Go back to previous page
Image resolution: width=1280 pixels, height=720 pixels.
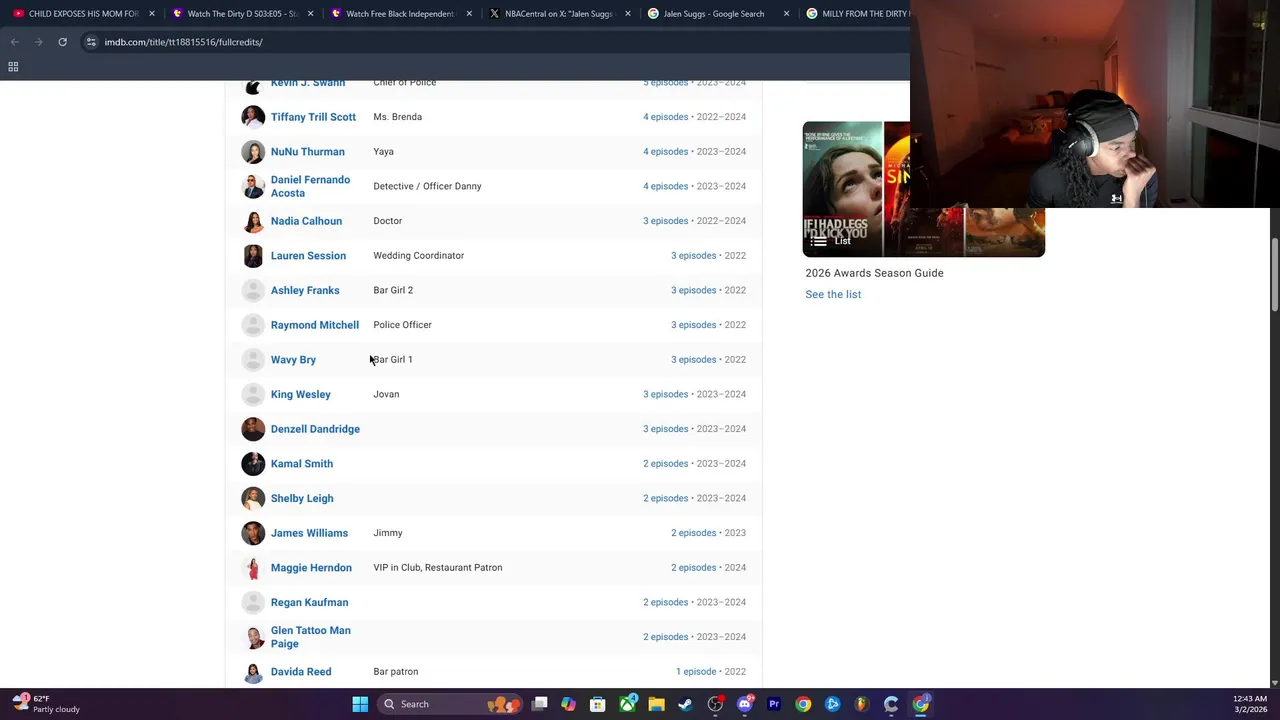point(14,42)
